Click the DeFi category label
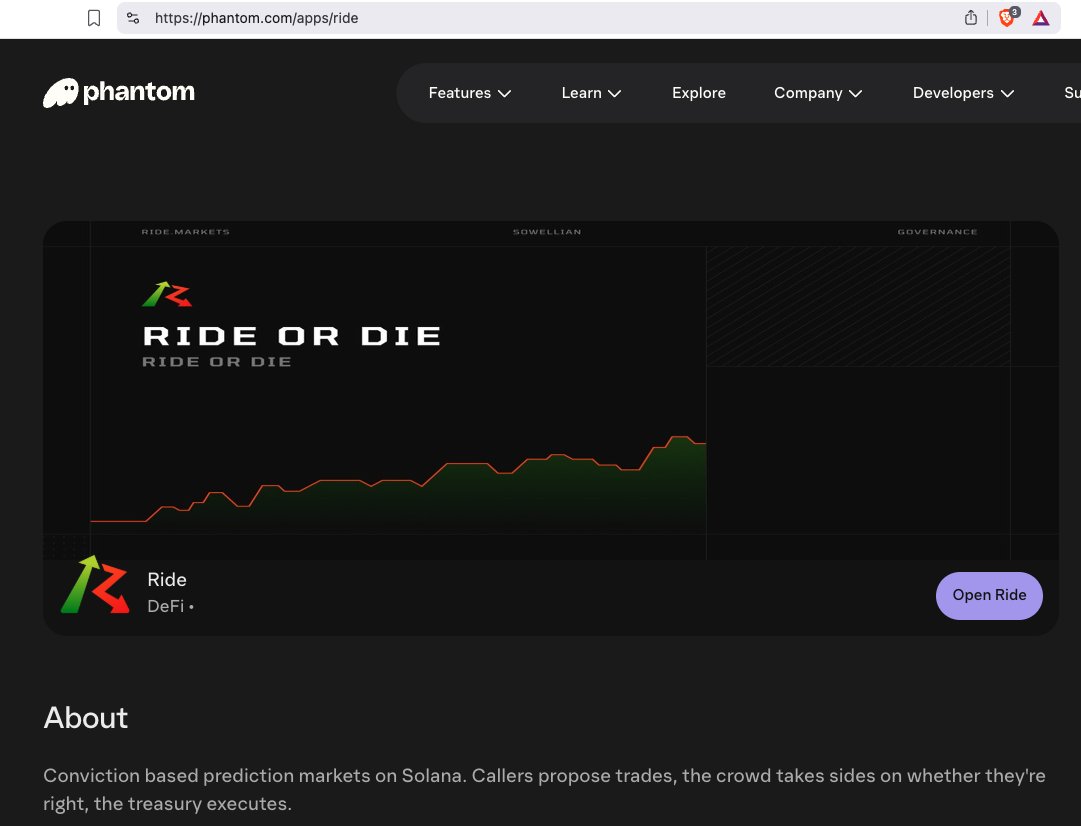This screenshot has width=1081, height=826. pos(165,606)
